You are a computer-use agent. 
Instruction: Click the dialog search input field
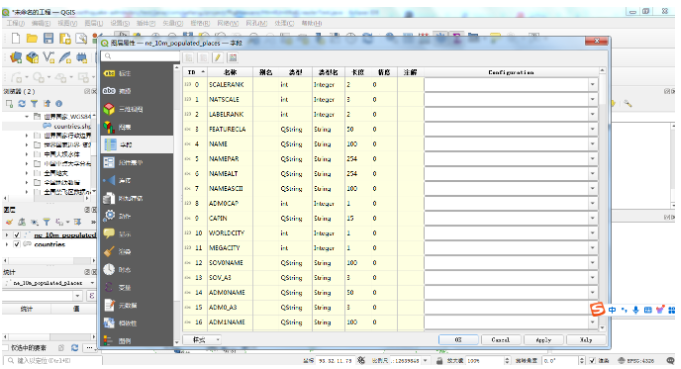[140, 56]
